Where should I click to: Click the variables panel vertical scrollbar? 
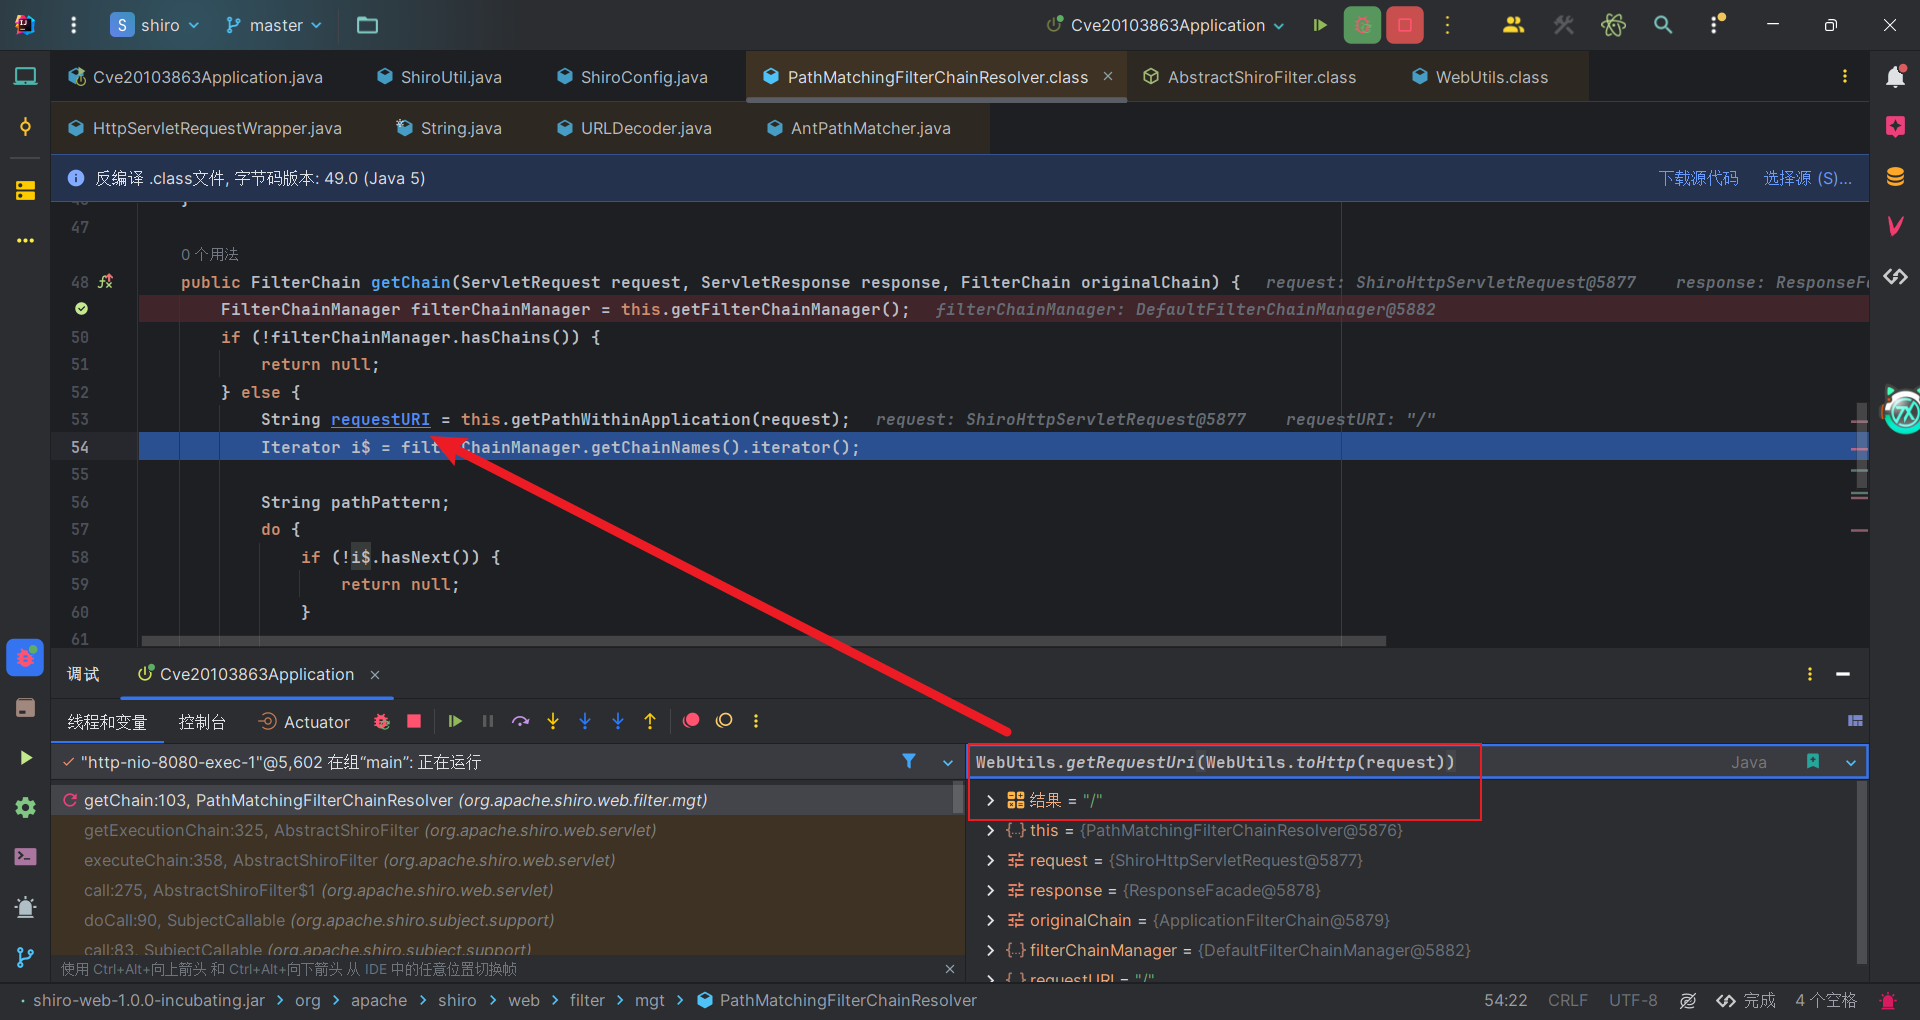pos(1862,870)
